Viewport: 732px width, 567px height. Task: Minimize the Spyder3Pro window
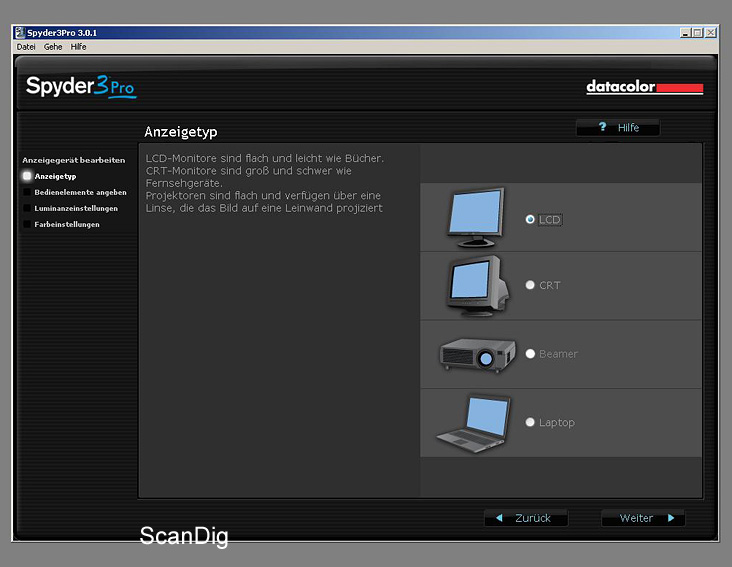pos(685,33)
